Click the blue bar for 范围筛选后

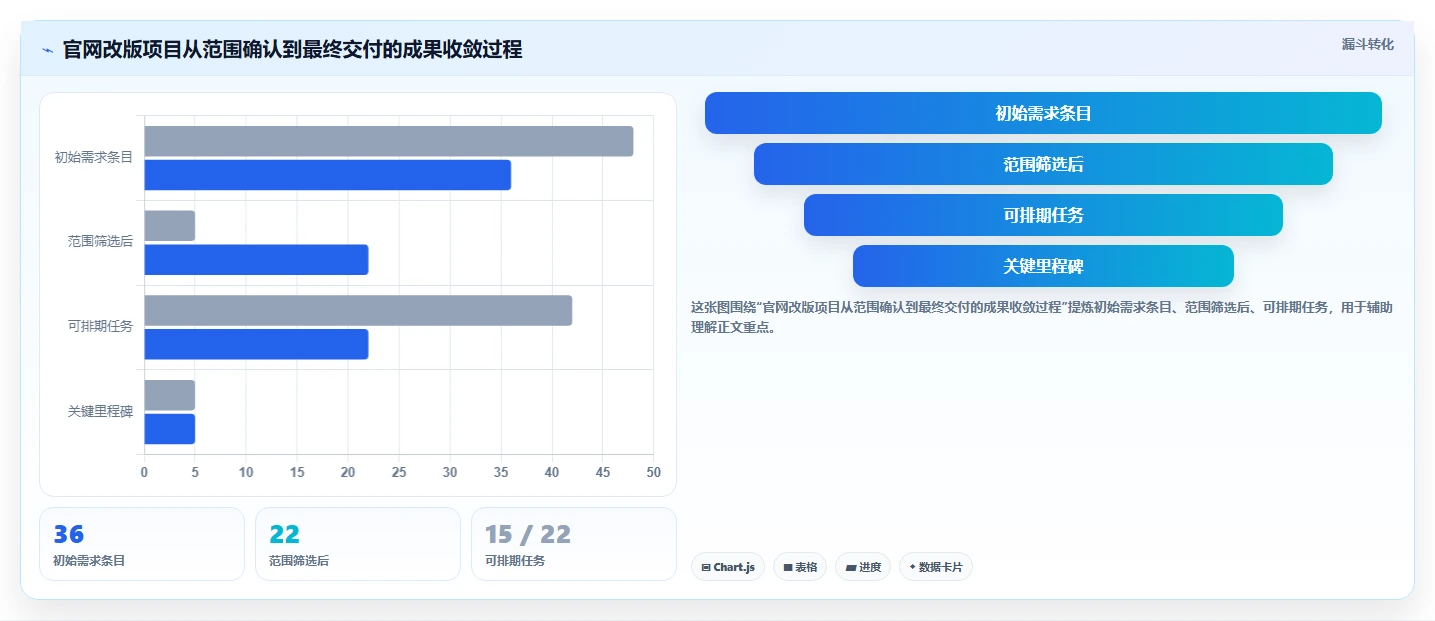point(257,260)
